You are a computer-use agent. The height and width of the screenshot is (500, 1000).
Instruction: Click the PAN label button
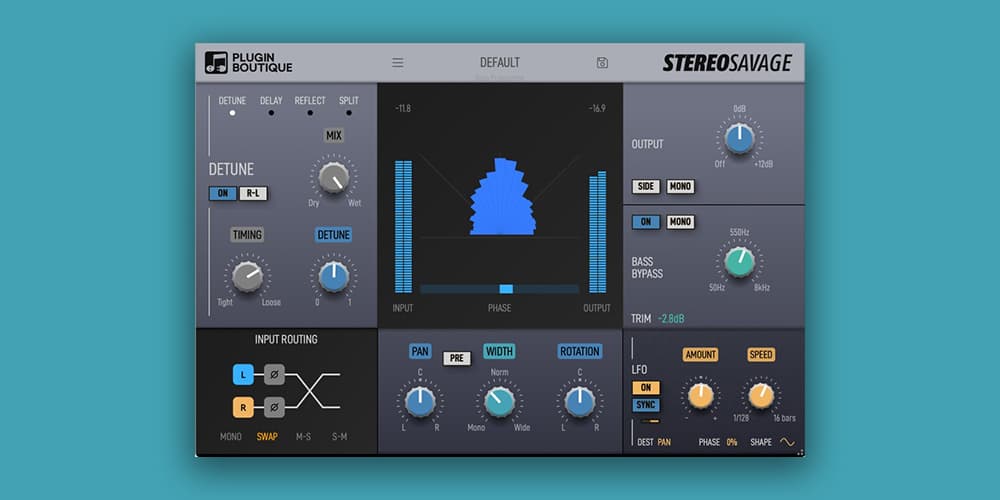coord(420,351)
